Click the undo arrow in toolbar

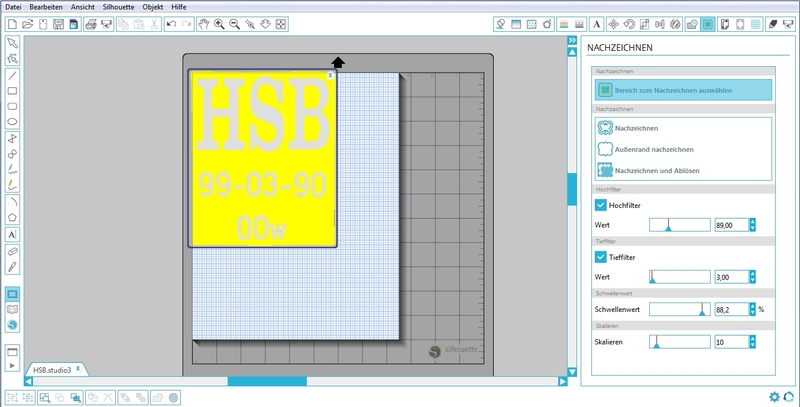pos(170,23)
